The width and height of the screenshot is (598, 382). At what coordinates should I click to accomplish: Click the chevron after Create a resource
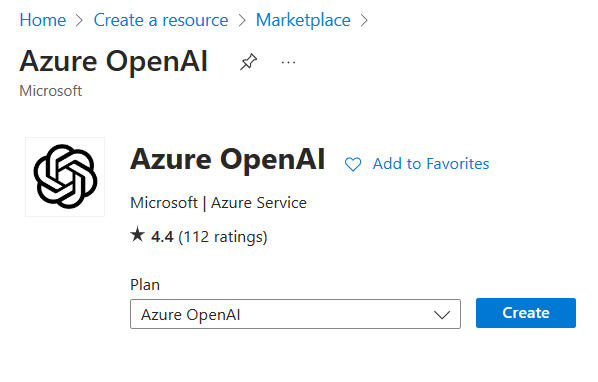pos(242,21)
